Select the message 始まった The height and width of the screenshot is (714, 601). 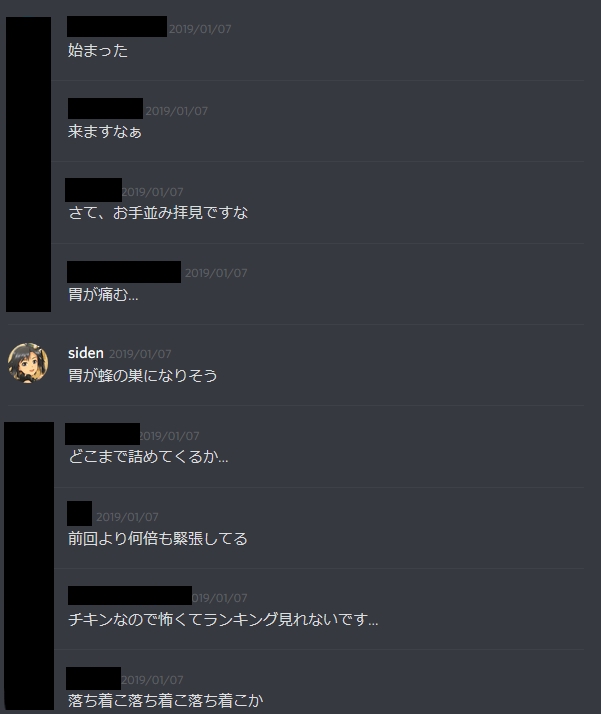(97, 50)
